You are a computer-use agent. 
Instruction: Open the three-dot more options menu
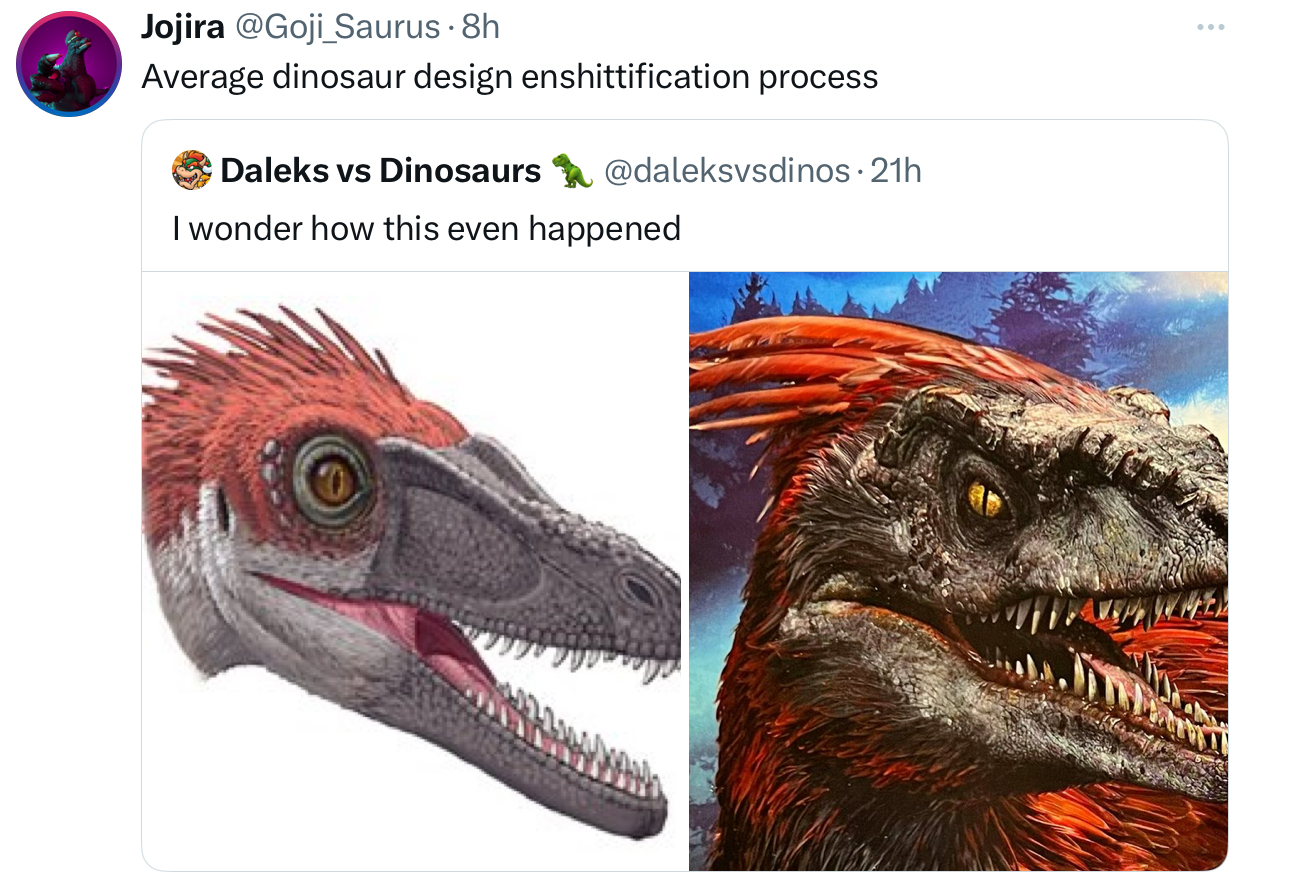pos(1210,27)
